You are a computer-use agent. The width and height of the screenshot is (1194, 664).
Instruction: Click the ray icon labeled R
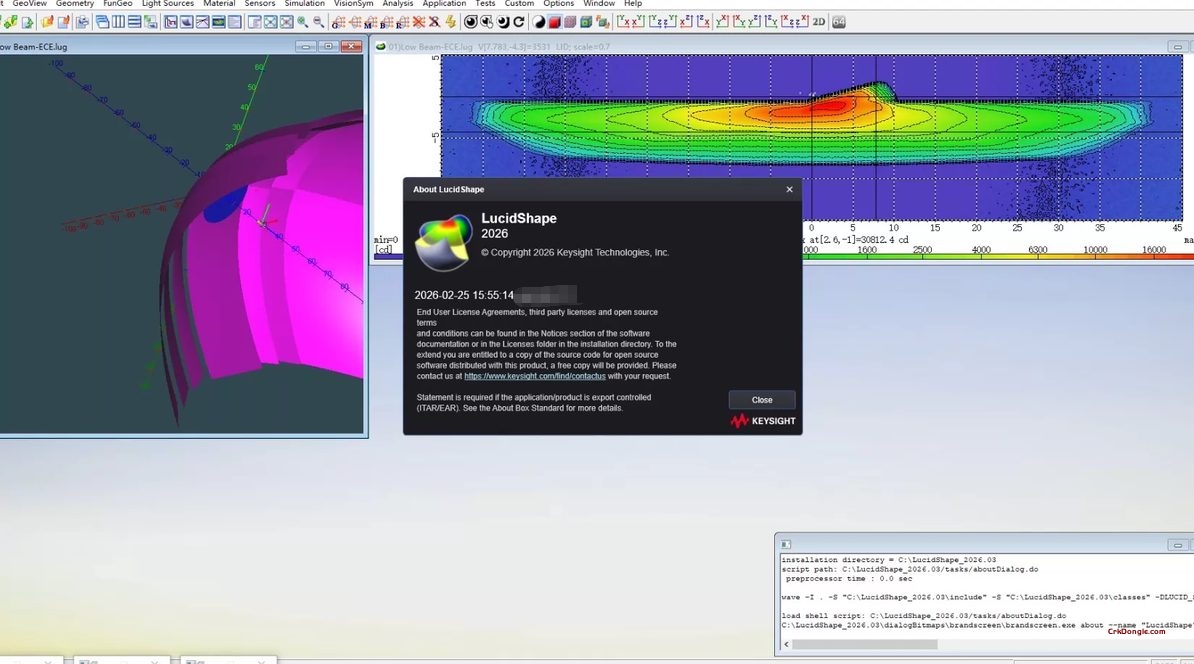coord(402,22)
